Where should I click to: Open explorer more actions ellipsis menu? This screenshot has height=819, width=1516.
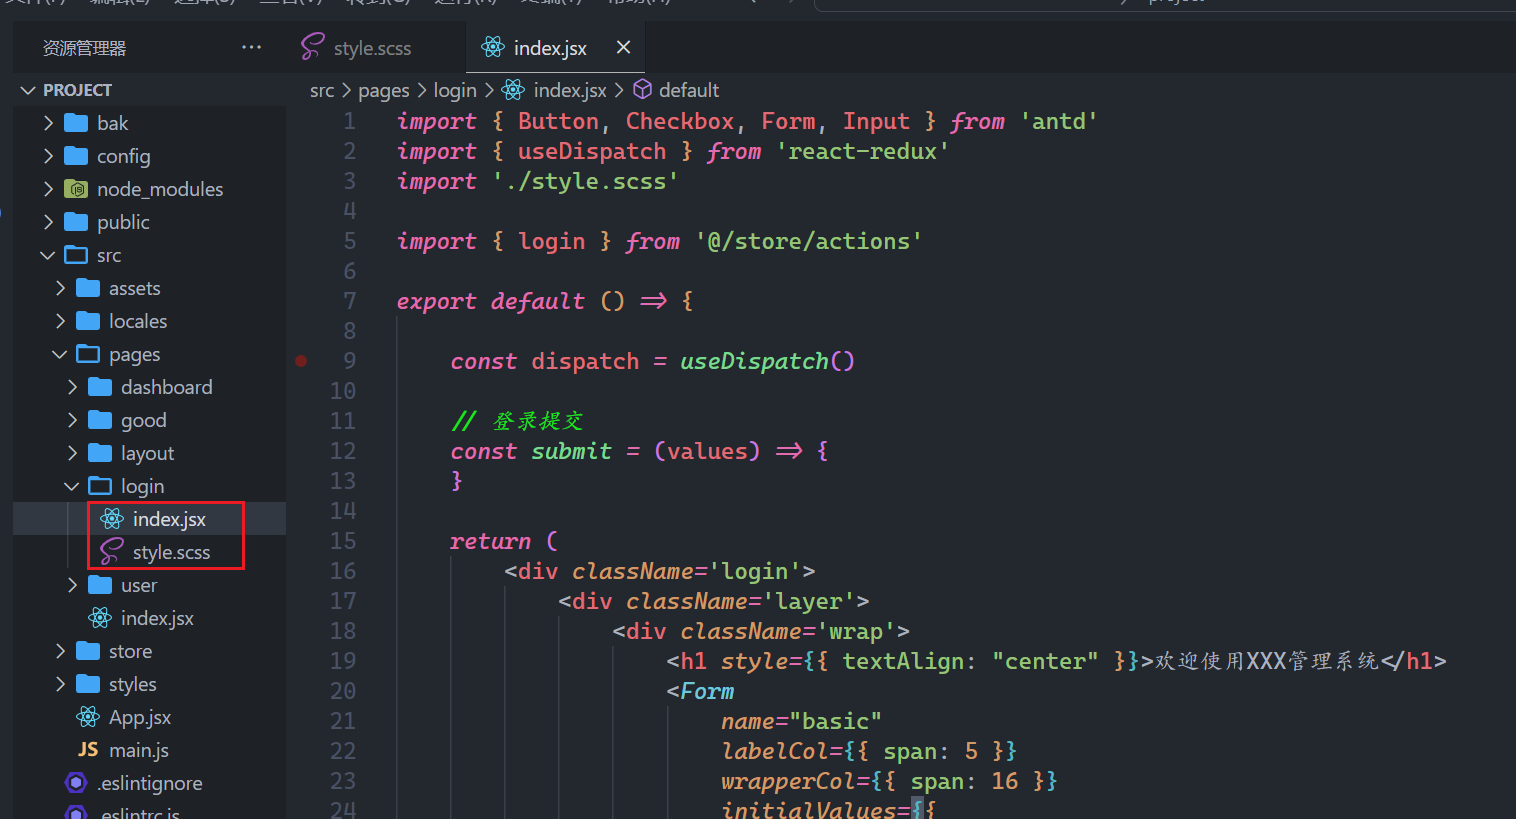click(x=251, y=47)
